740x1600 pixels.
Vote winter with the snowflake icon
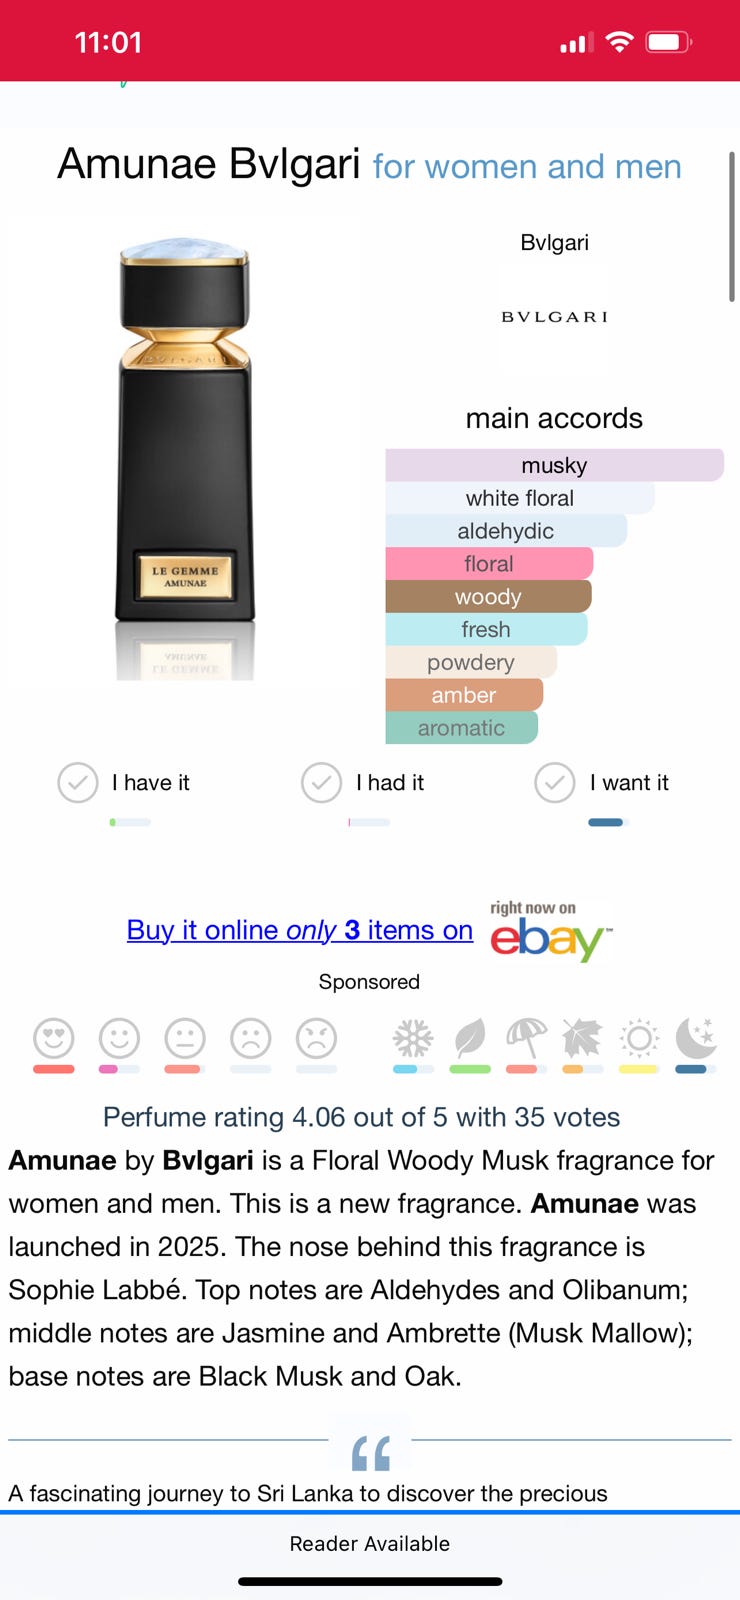(x=413, y=1039)
